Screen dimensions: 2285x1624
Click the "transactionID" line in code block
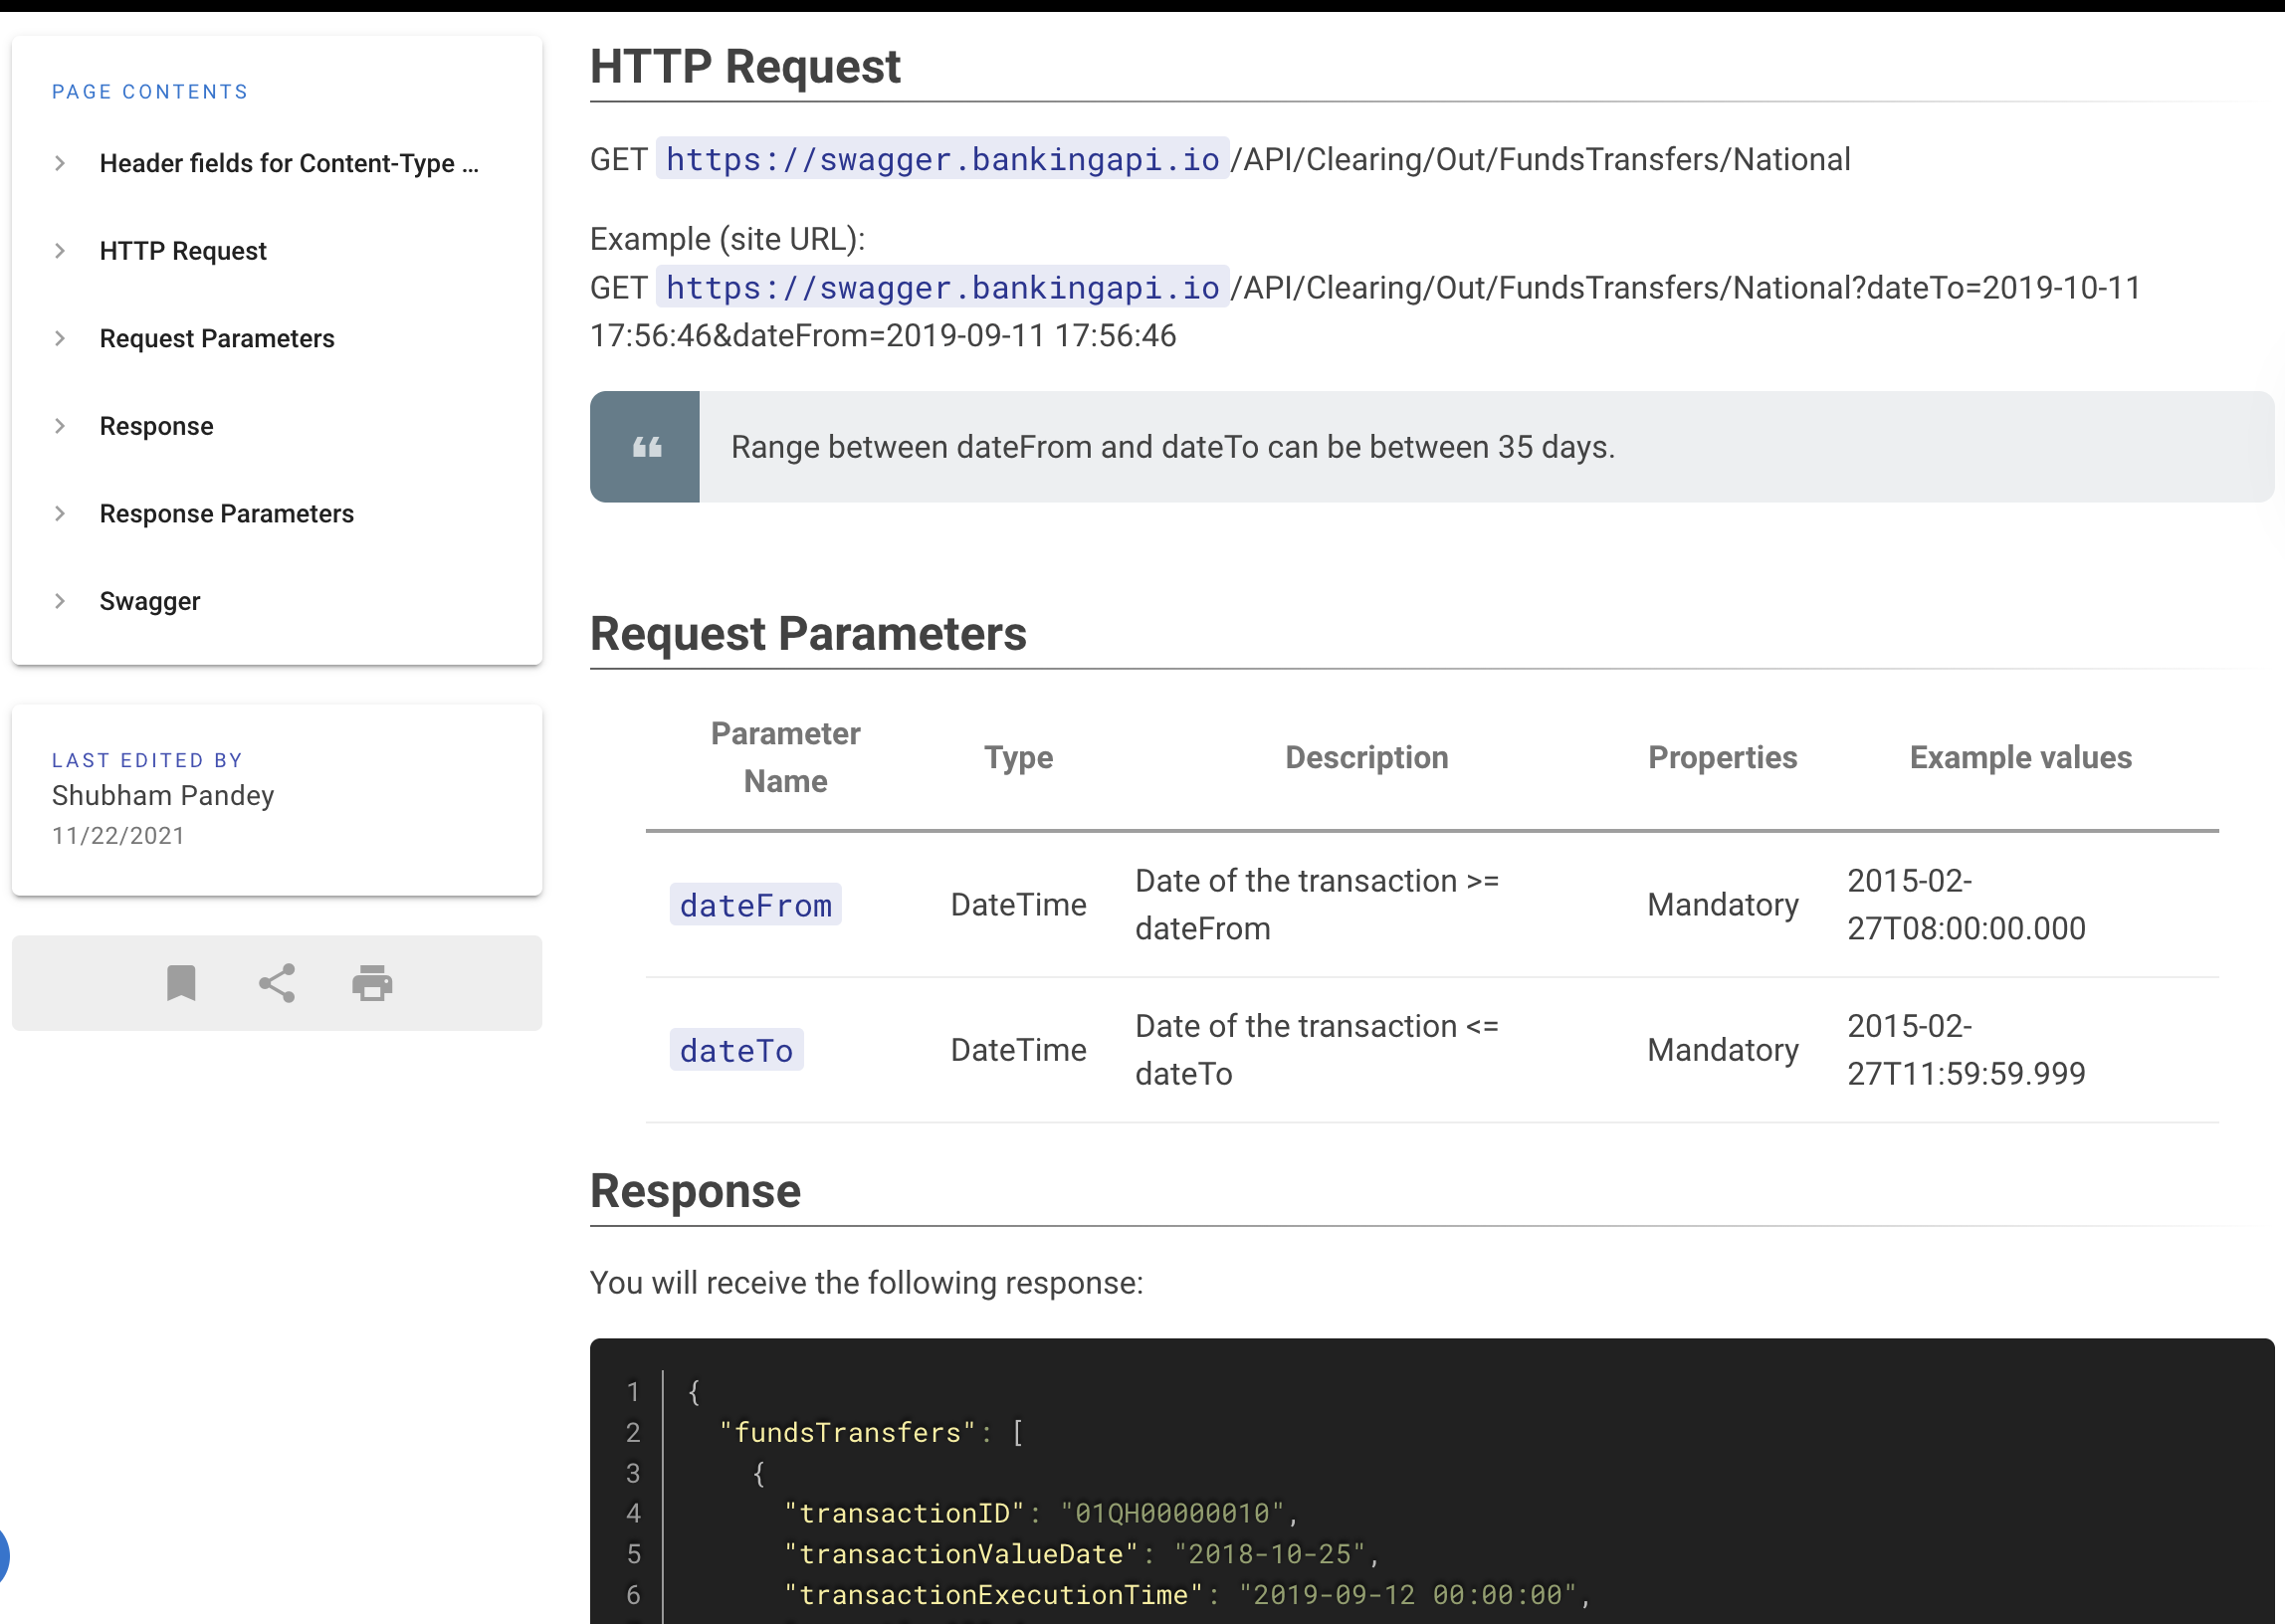click(x=1040, y=1513)
